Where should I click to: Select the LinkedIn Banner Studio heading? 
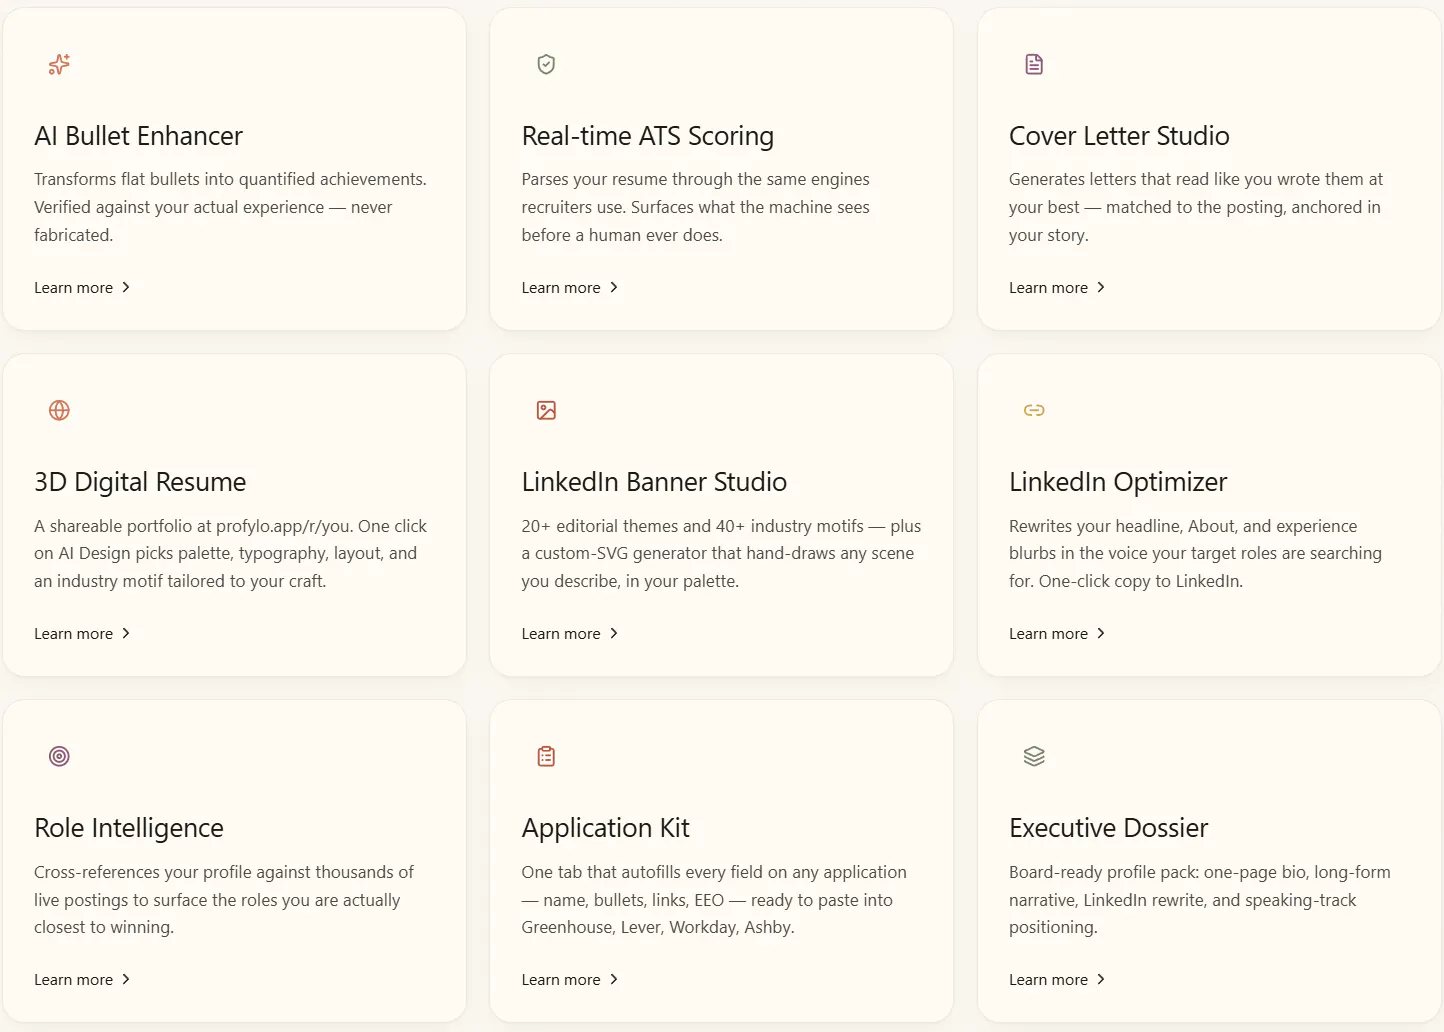[654, 482]
